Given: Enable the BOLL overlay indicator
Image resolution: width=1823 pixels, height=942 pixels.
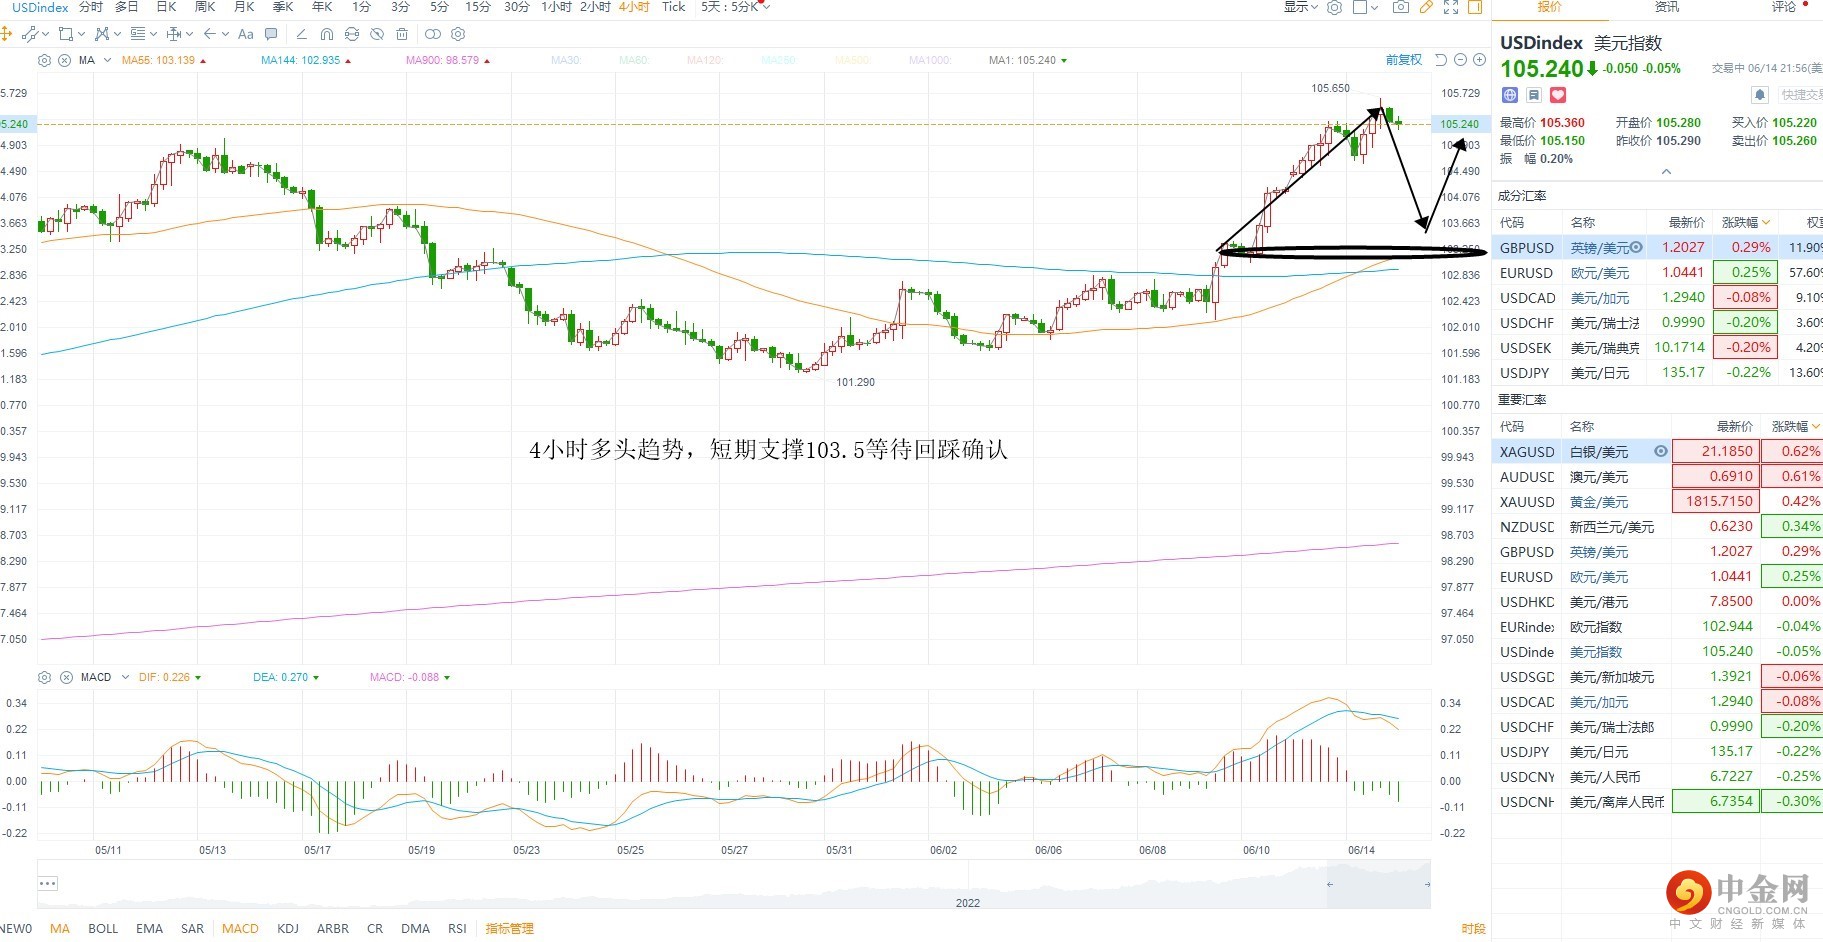Looking at the screenshot, I should pos(103,928).
